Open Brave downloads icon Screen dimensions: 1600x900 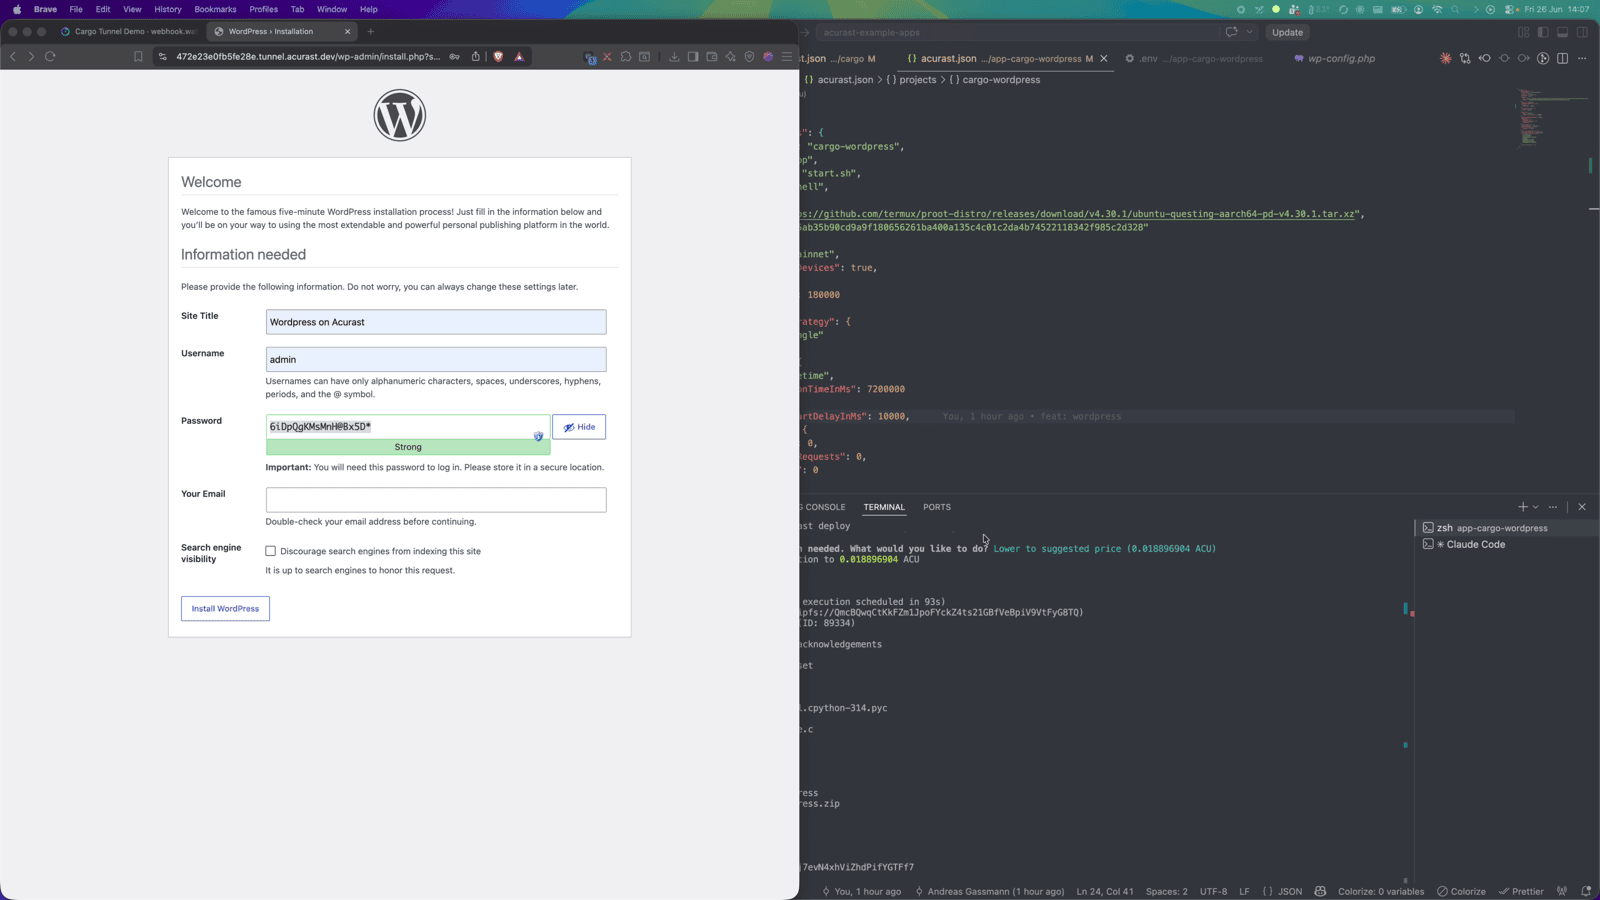coord(674,57)
